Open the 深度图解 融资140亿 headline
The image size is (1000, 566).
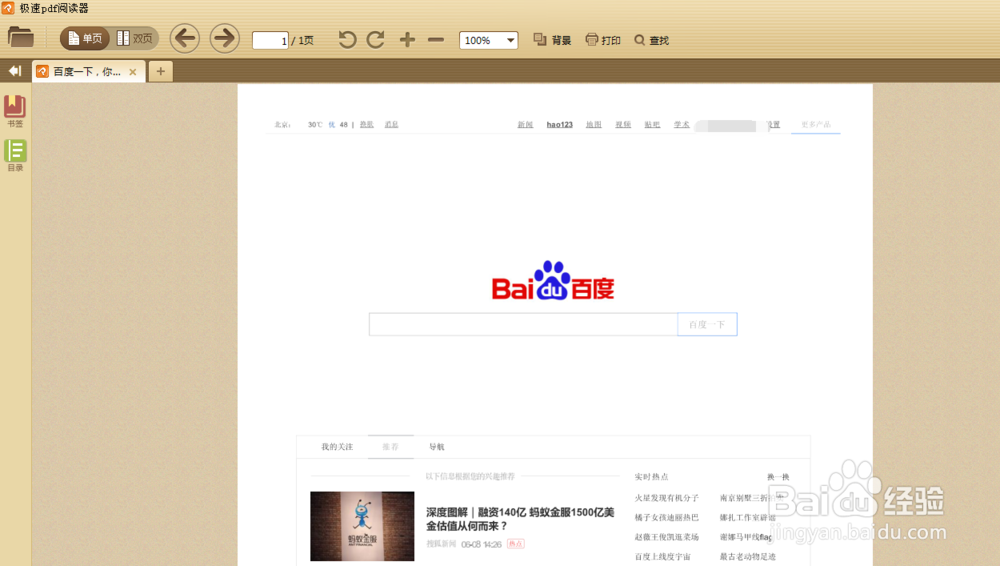click(x=520, y=519)
